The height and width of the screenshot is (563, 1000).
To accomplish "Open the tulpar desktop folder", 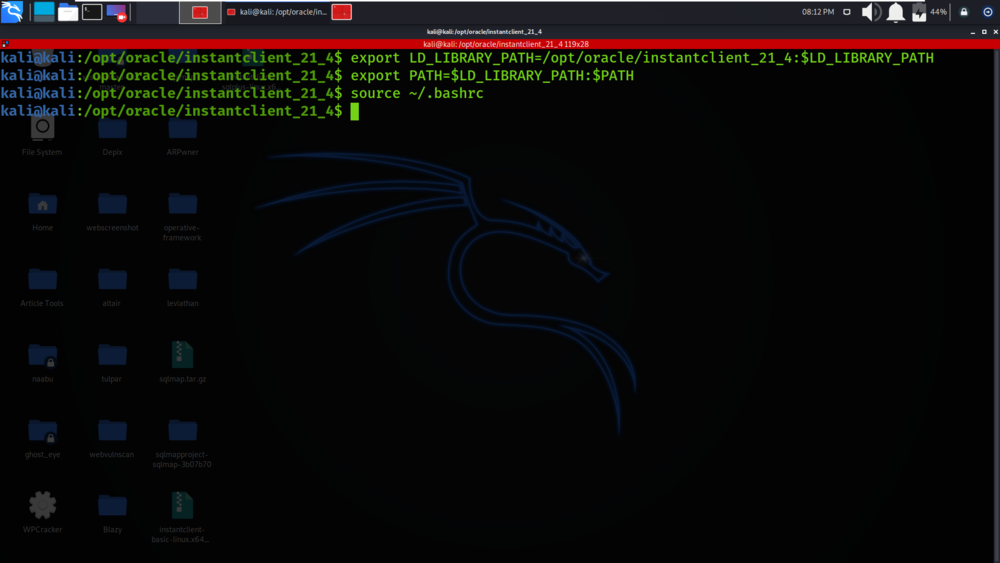I will [x=112, y=363].
